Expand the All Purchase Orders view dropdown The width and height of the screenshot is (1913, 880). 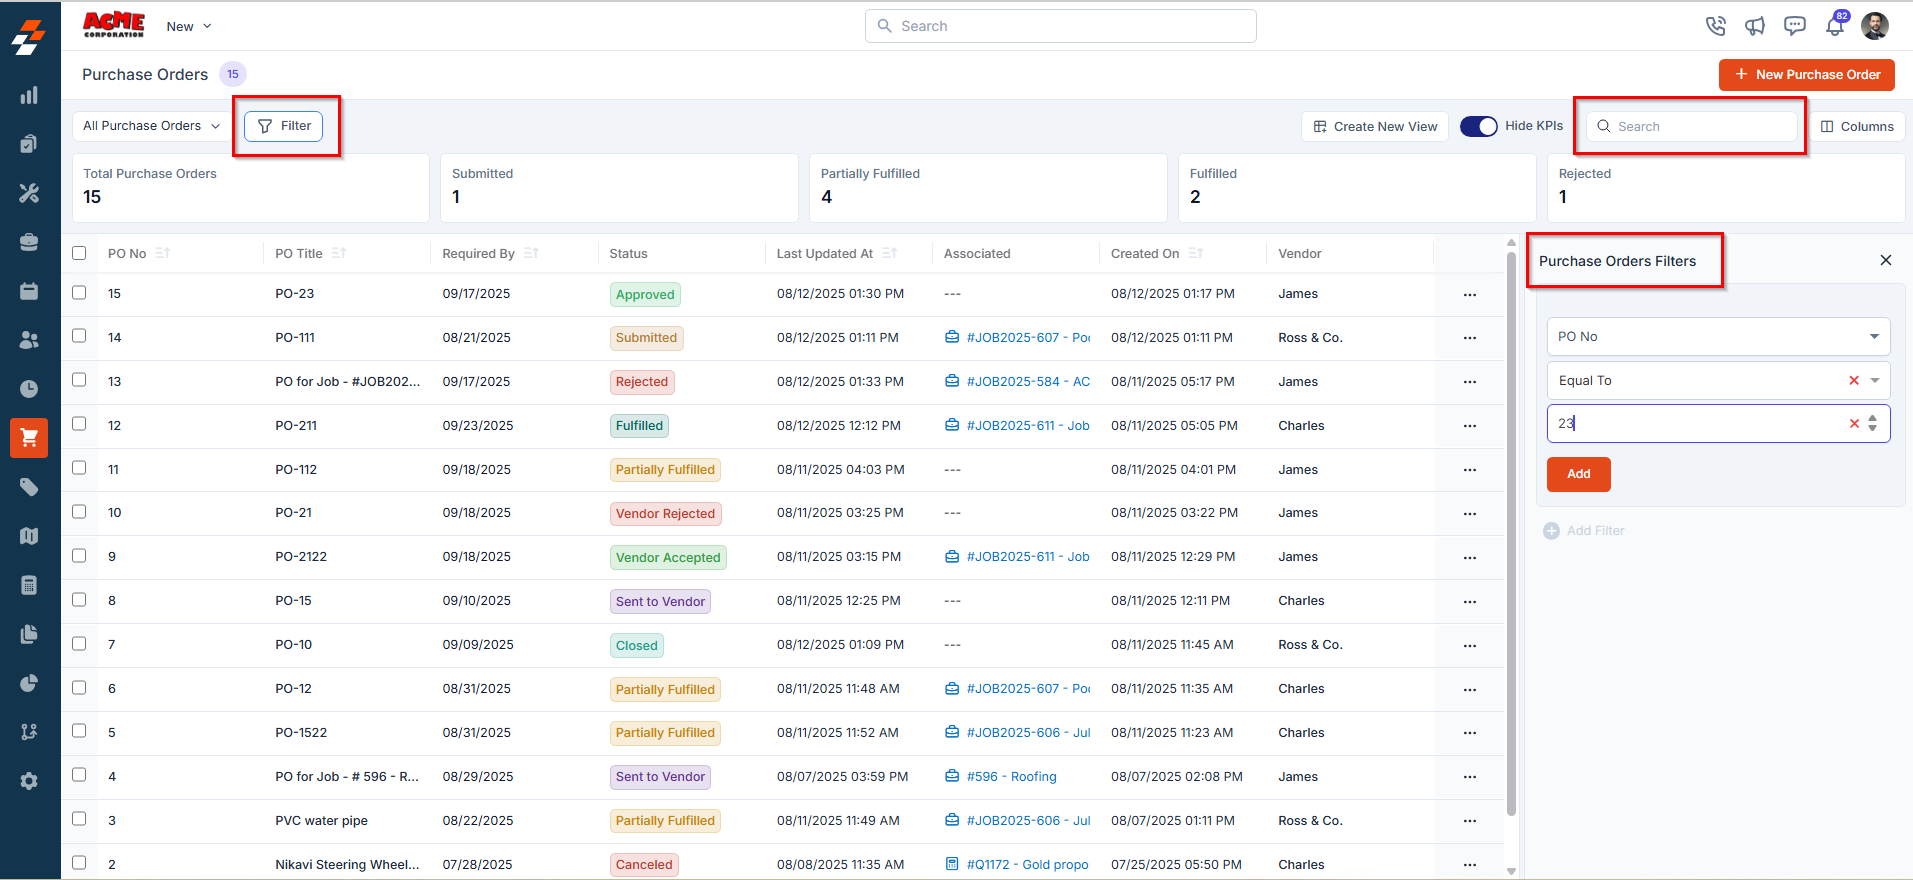(x=153, y=126)
